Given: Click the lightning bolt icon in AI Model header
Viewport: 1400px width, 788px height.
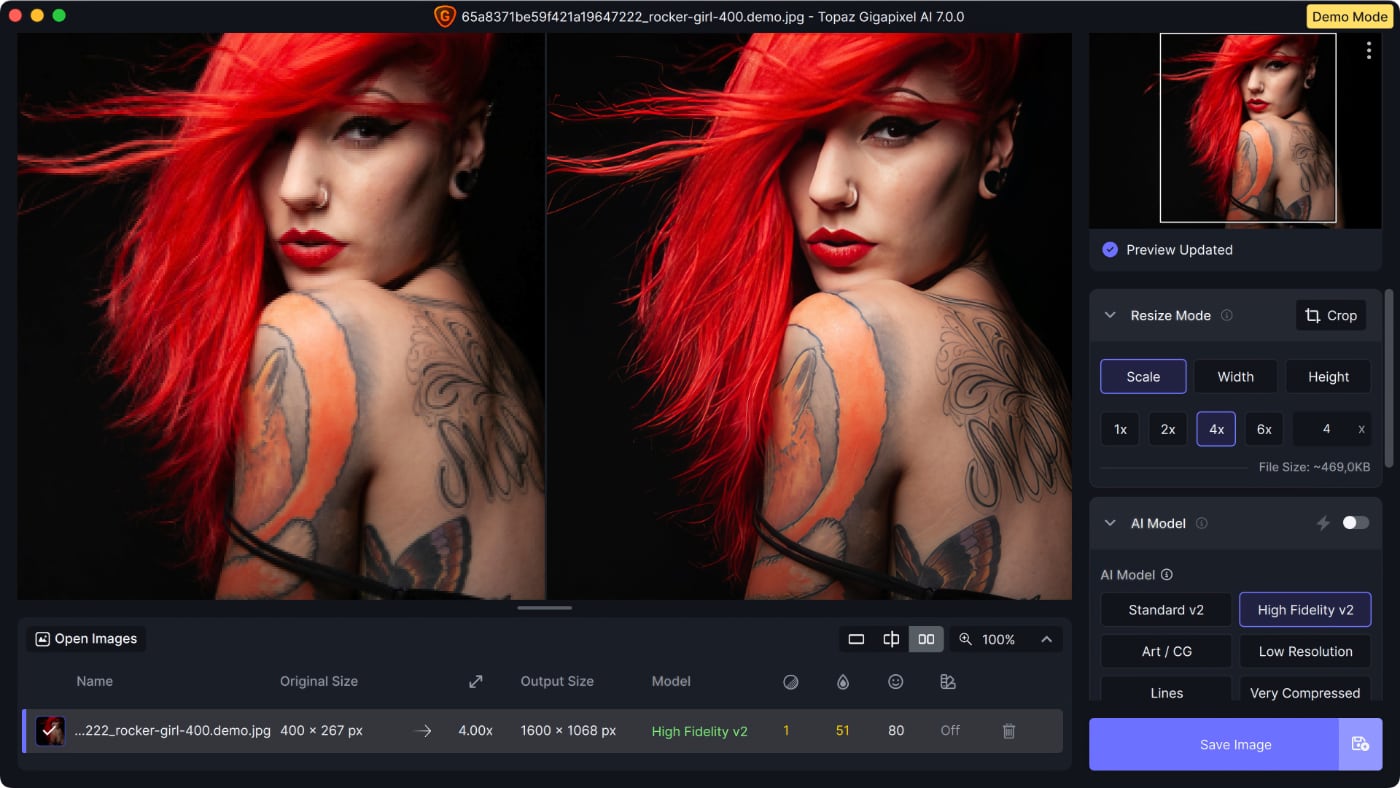Looking at the screenshot, I should click(x=1323, y=523).
